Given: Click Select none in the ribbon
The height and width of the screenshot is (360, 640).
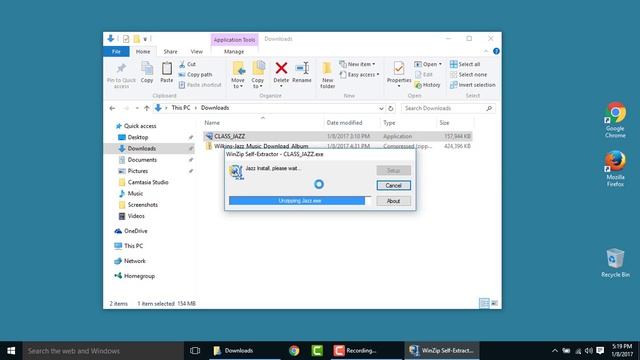Looking at the screenshot, I should click(x=468, y=74).
